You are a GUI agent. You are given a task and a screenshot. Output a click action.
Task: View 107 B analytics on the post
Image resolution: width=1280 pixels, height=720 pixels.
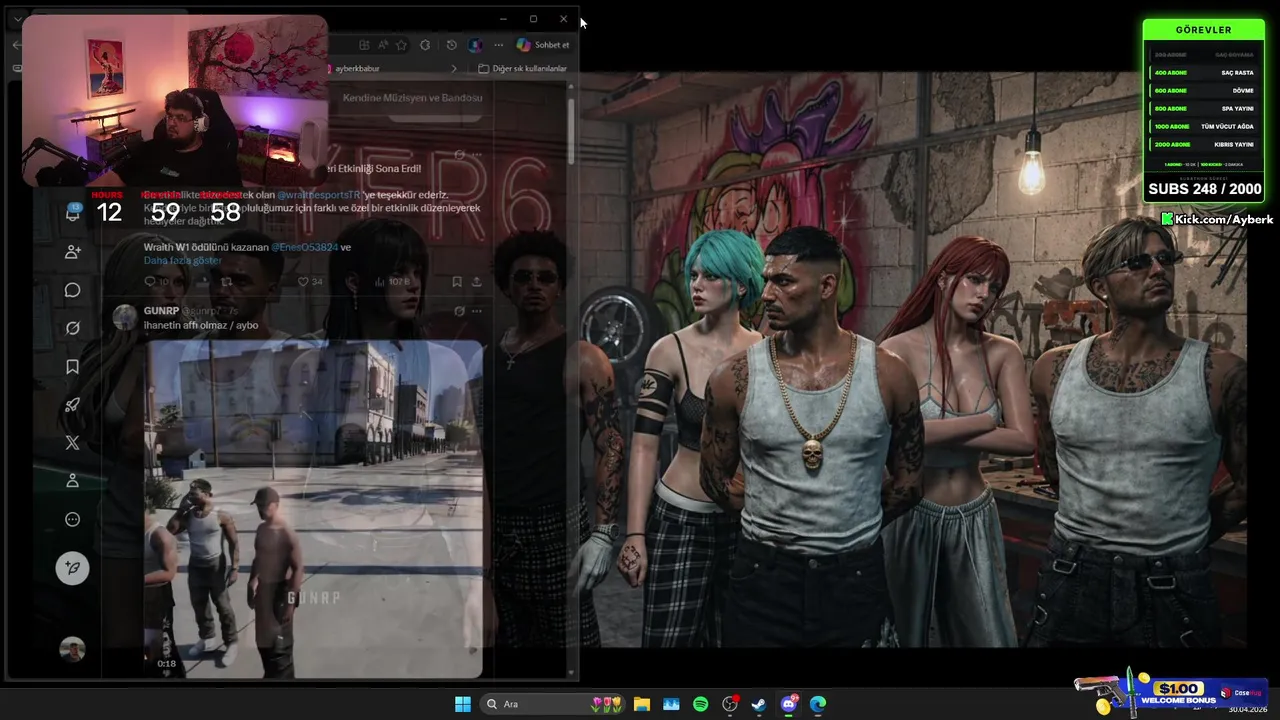click(x=393, y=282)
